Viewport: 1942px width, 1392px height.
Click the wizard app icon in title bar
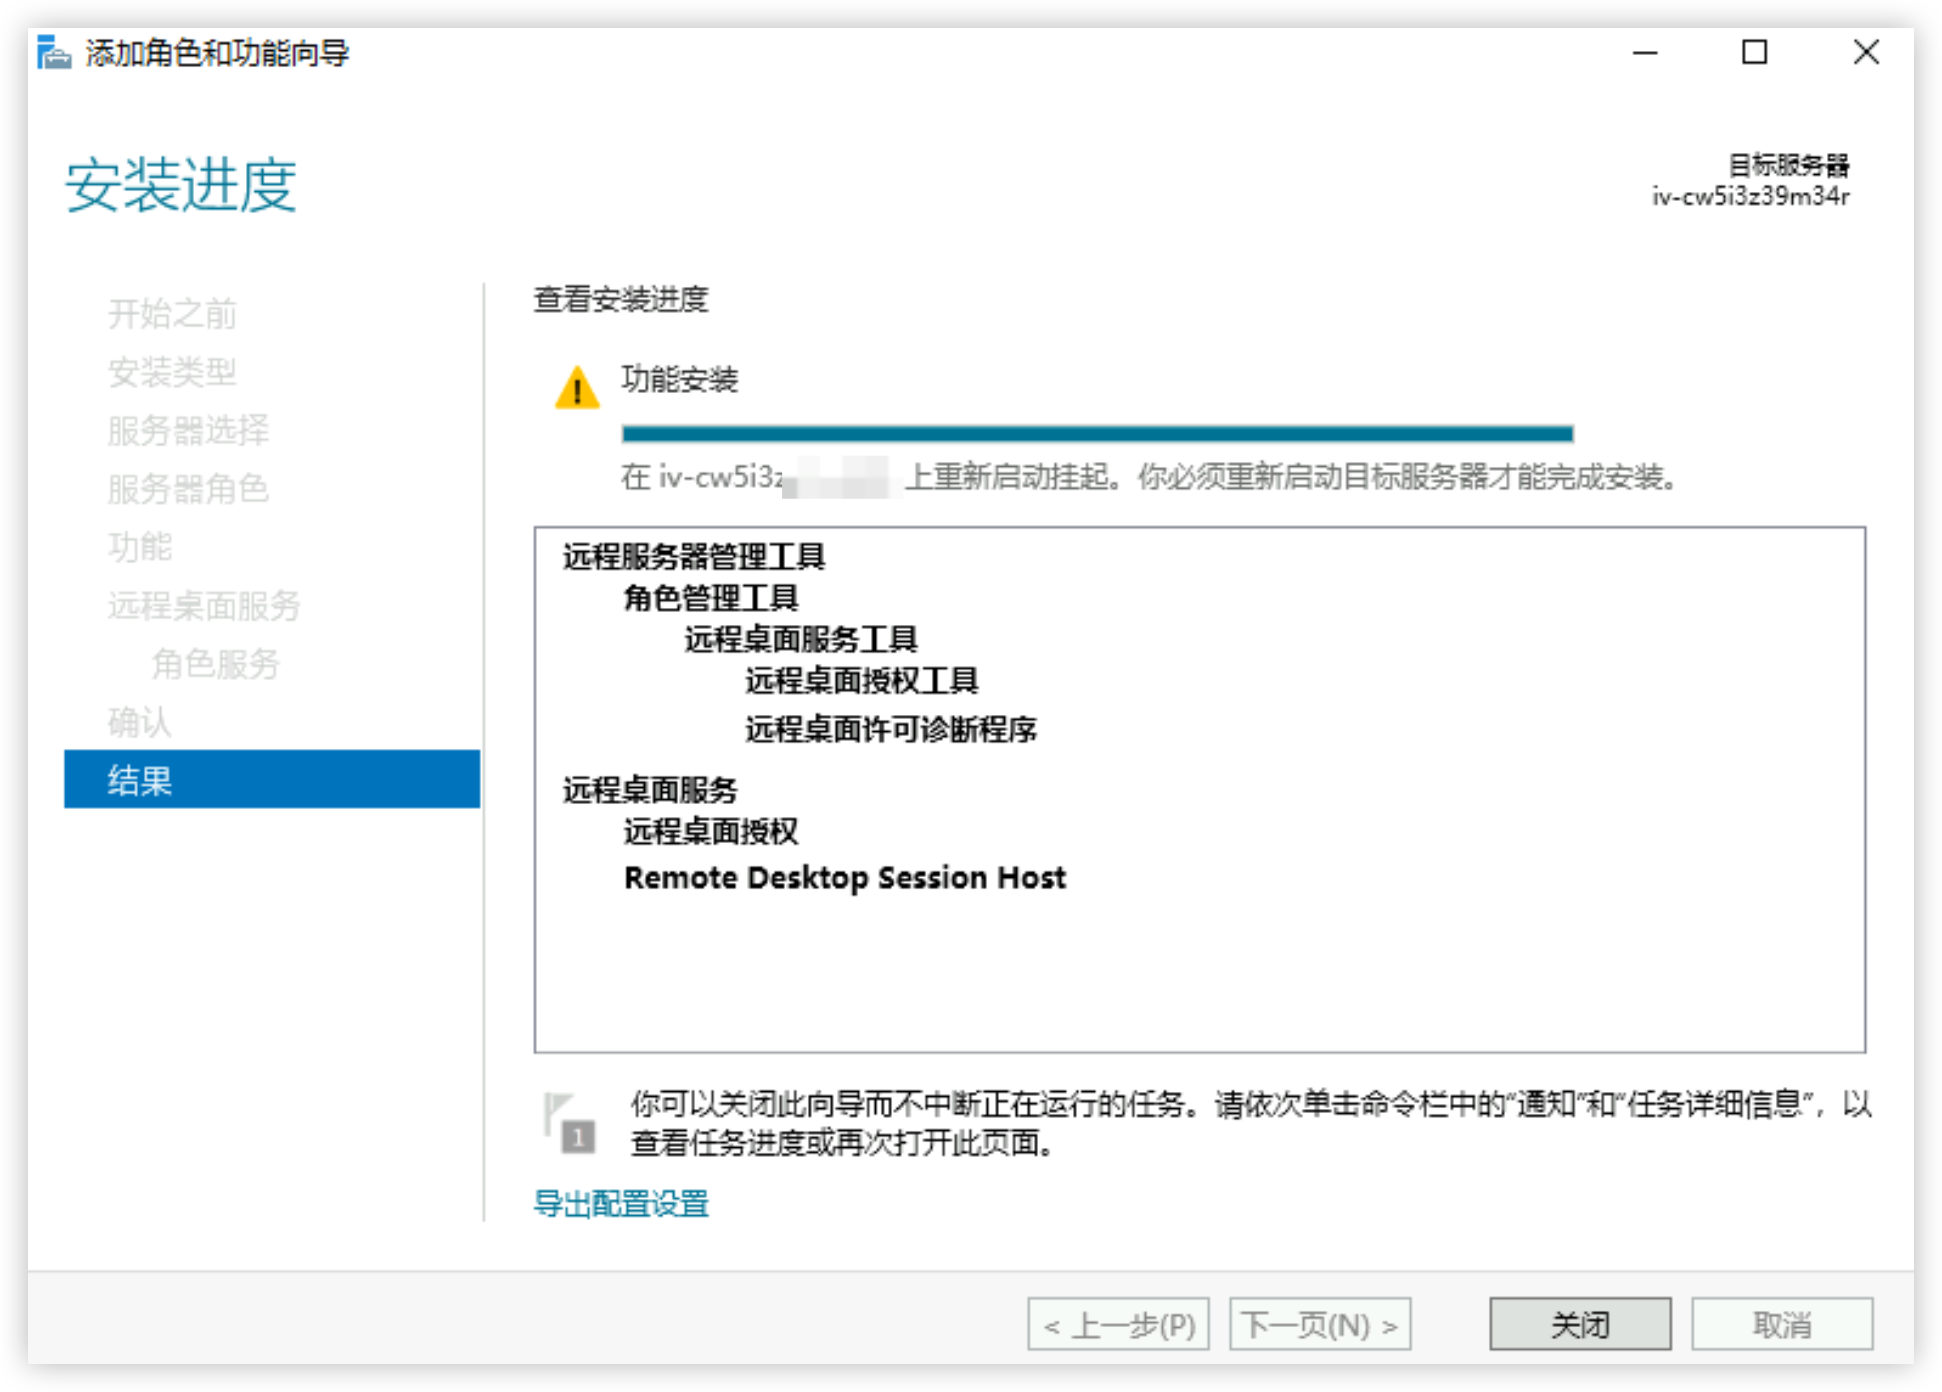pos(53,52)
